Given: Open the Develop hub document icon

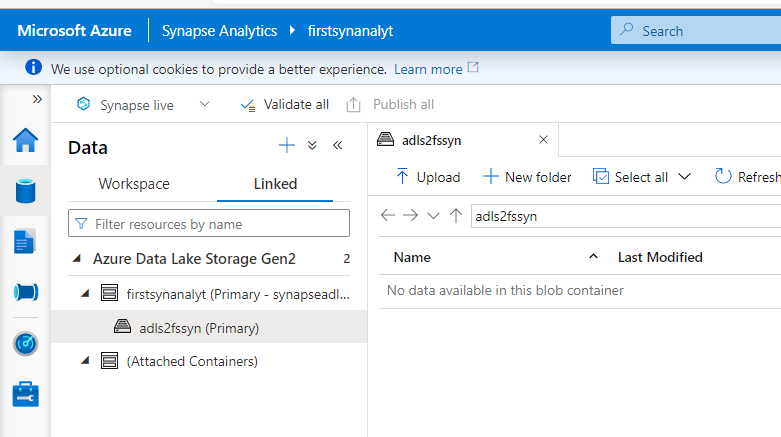Looking at the screenshot, I should point(24,242).
